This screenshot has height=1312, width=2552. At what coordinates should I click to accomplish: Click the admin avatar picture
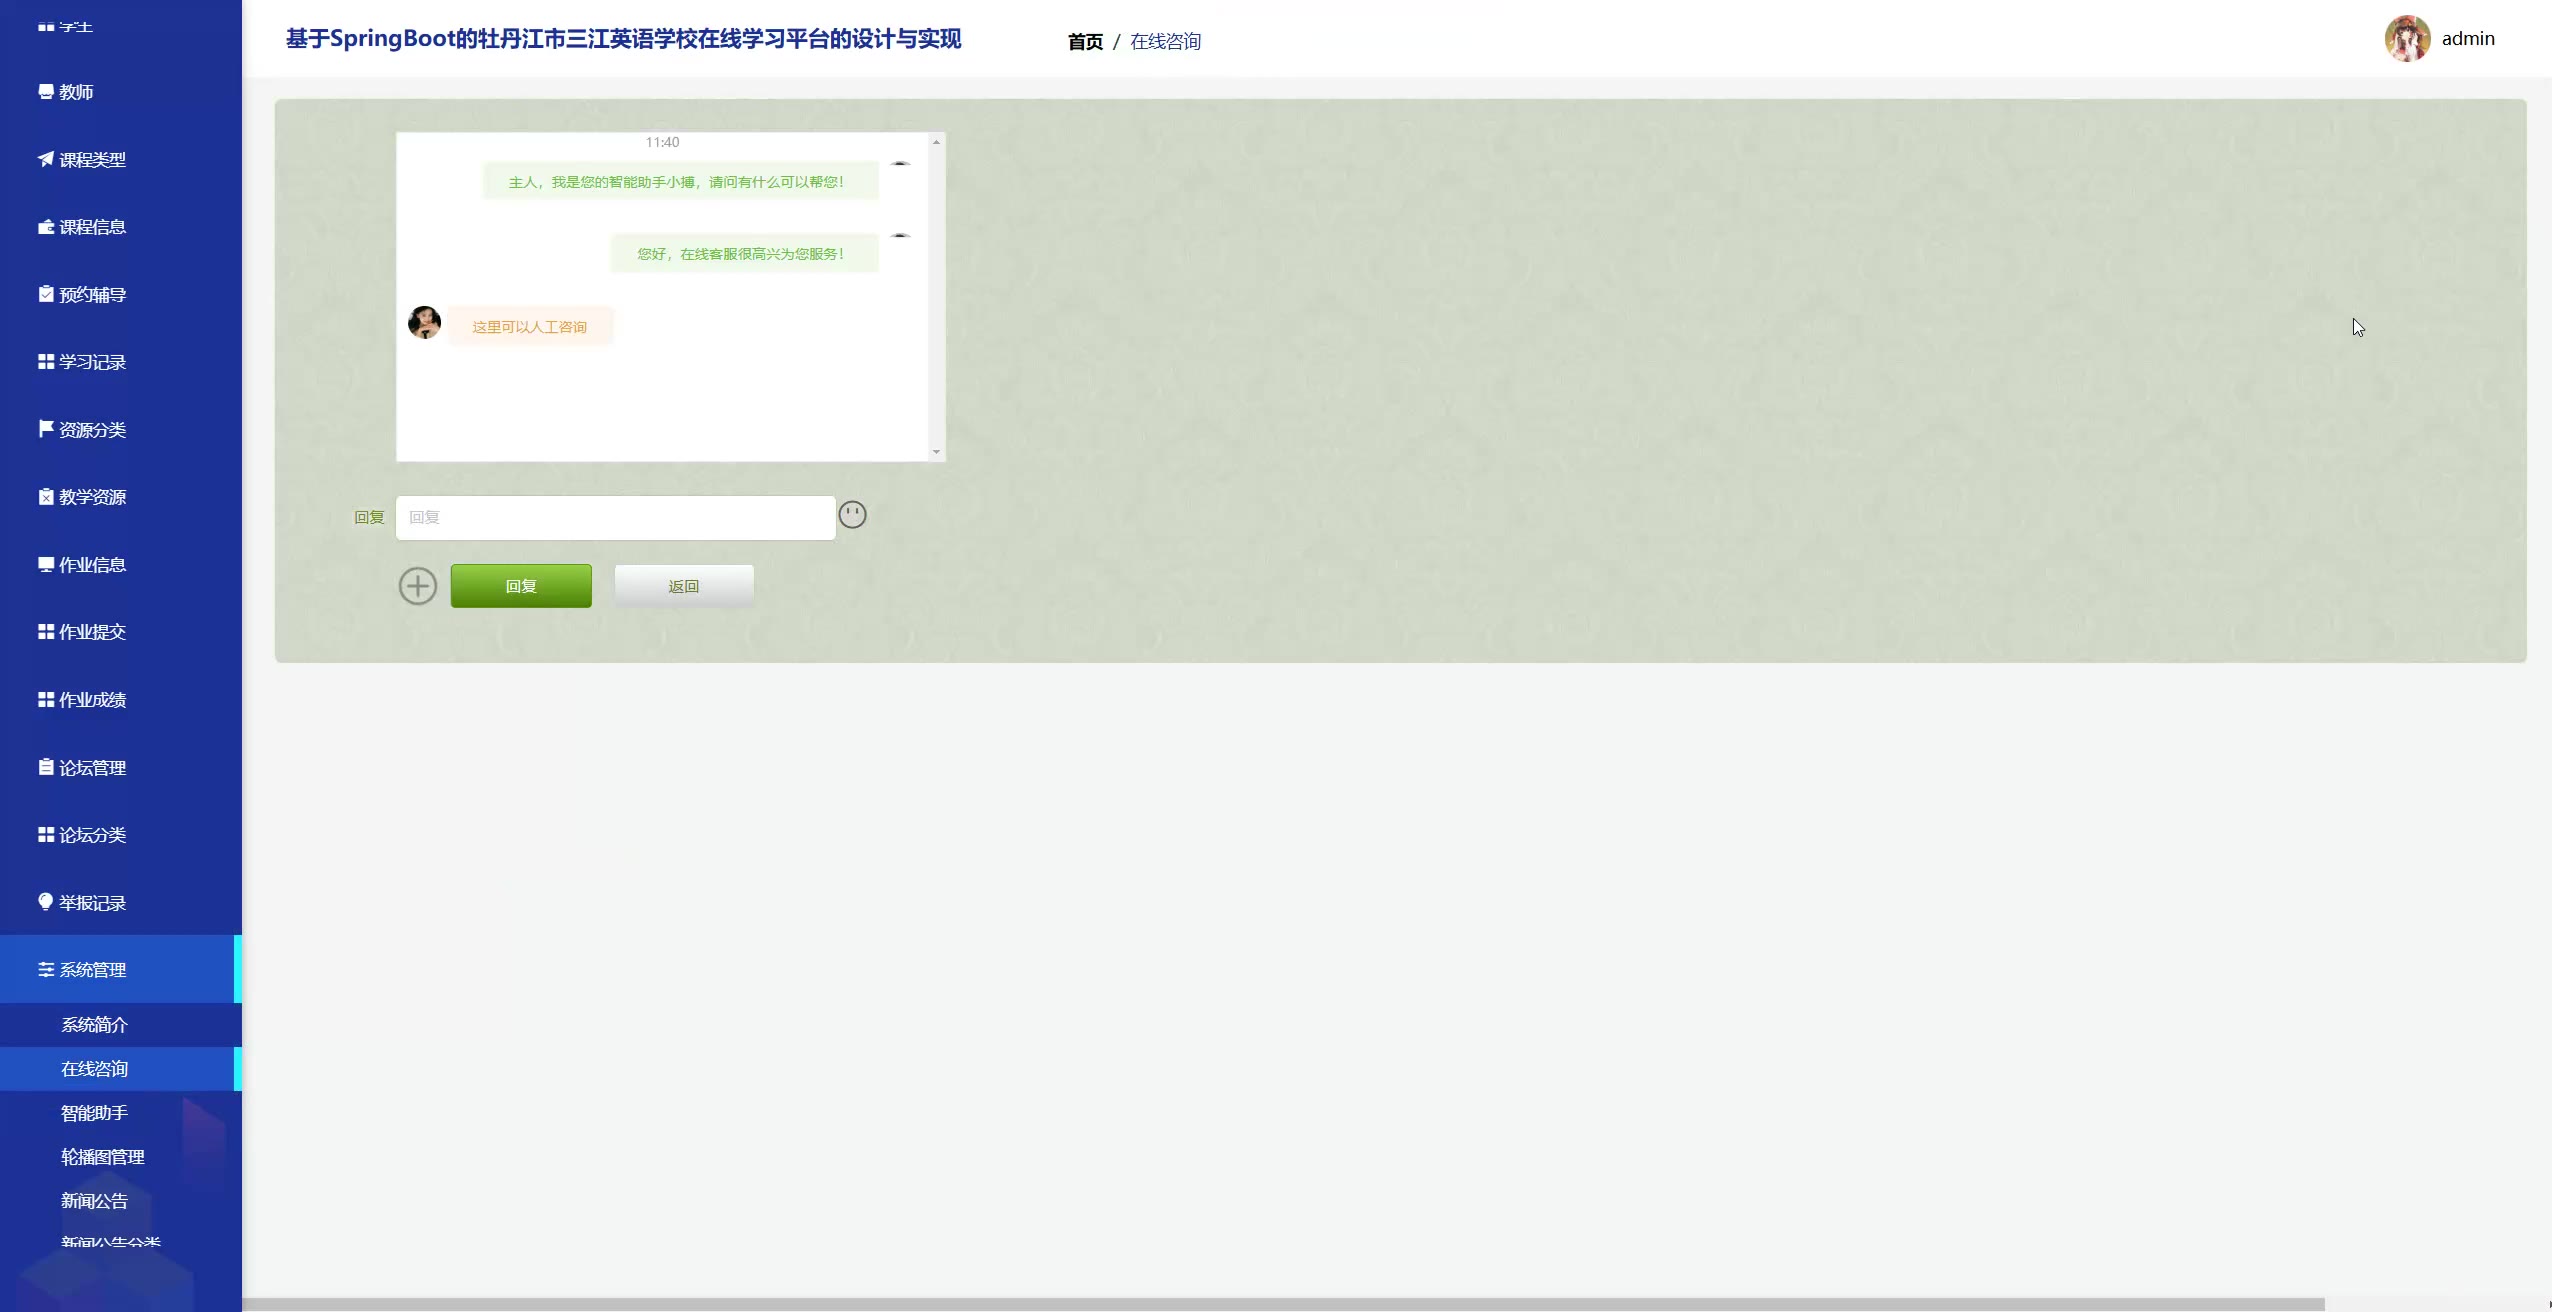2407,39
